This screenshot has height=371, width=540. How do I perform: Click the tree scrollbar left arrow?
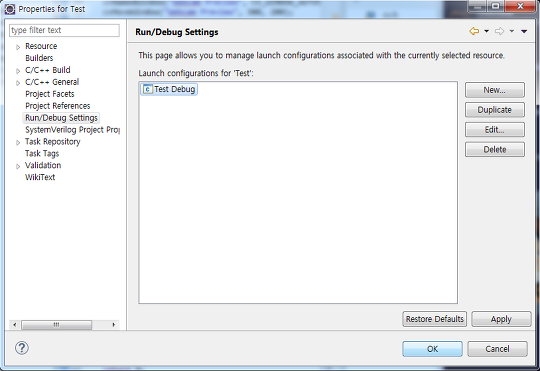pos(14,324)
